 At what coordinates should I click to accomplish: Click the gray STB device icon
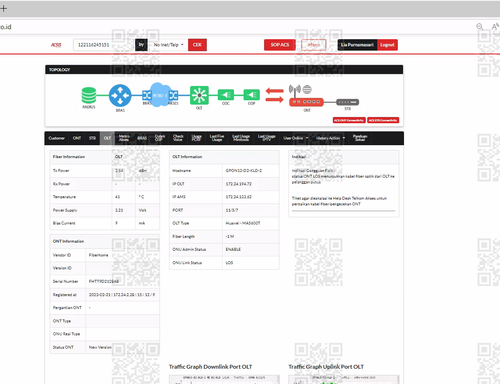[x=347, y=102]
